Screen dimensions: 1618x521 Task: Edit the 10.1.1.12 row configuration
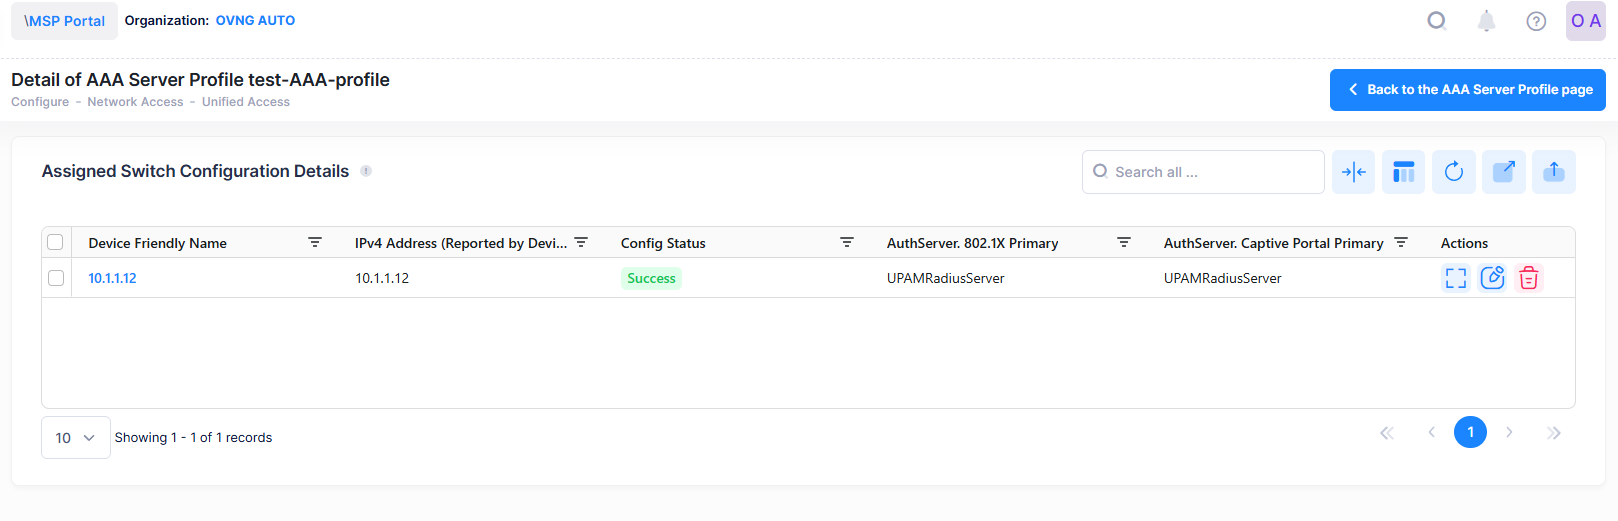coord(1492,278)
